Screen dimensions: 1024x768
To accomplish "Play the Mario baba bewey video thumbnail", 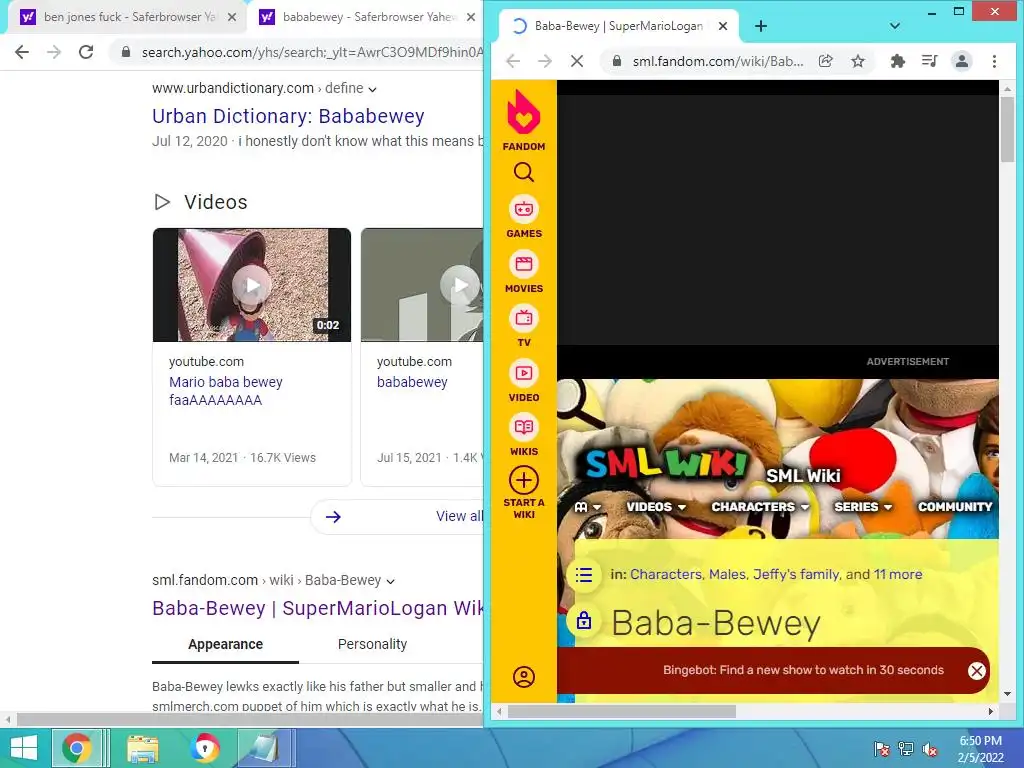I will coord(251,285).
